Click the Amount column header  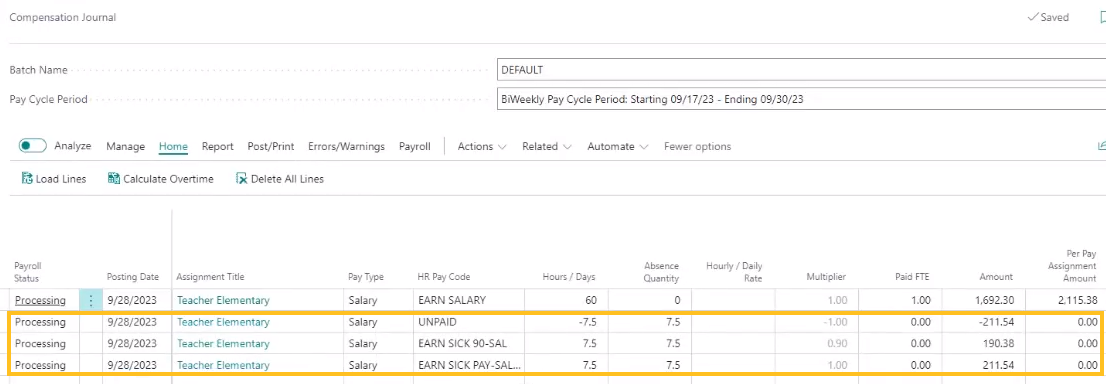[995, 277]
